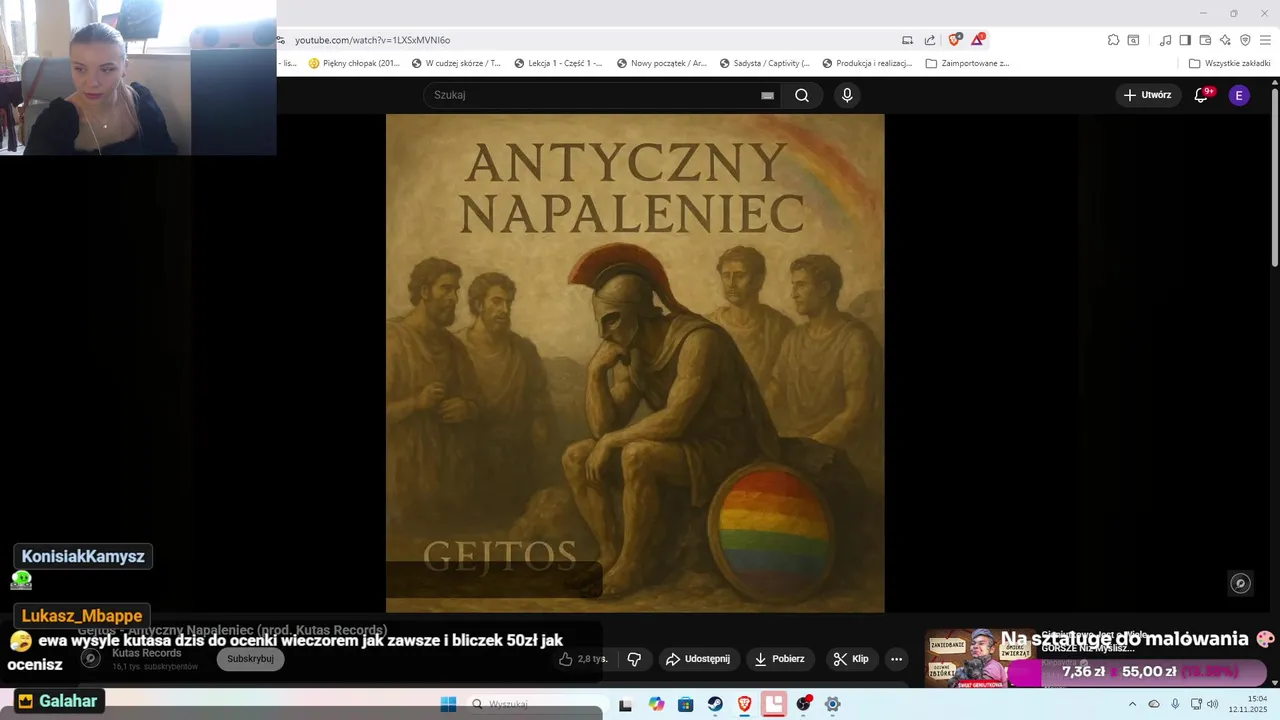The width and height of the screenshot is (1280, 720).
Task: Start voice search with microphone icon
Action: (x=847, y=95)
